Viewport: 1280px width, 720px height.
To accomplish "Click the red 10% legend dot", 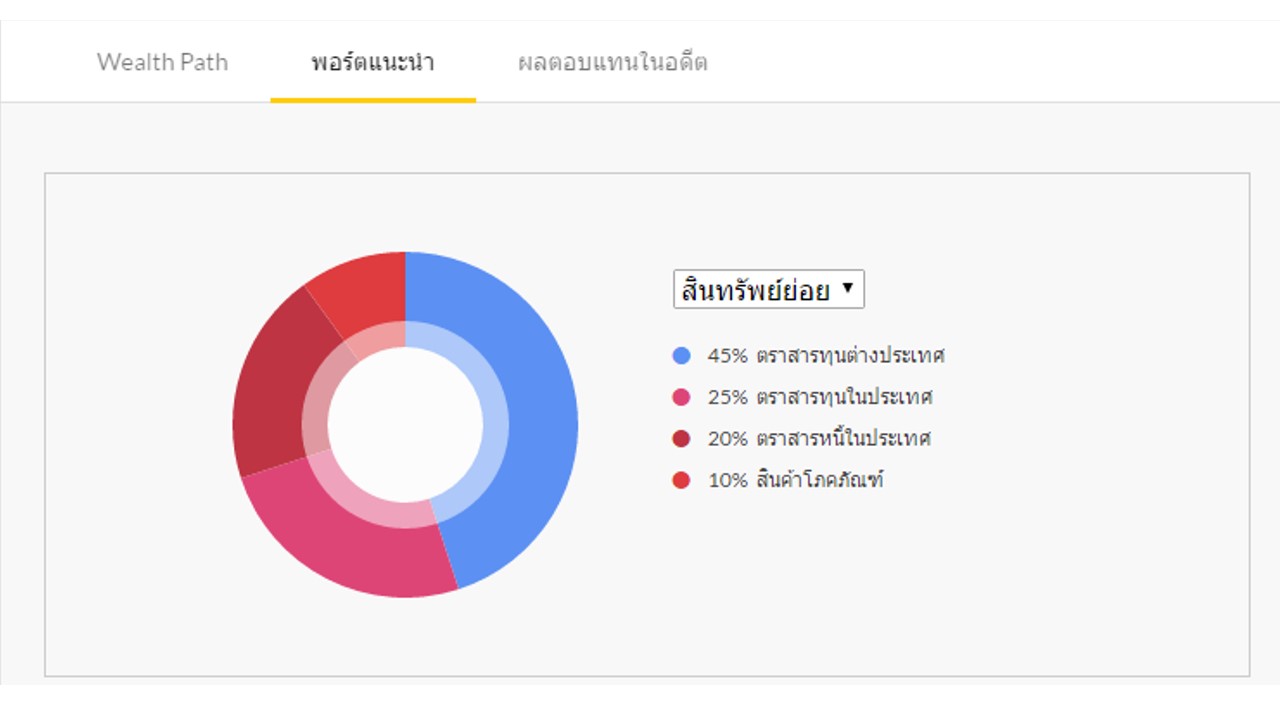I will click(682, 481).
